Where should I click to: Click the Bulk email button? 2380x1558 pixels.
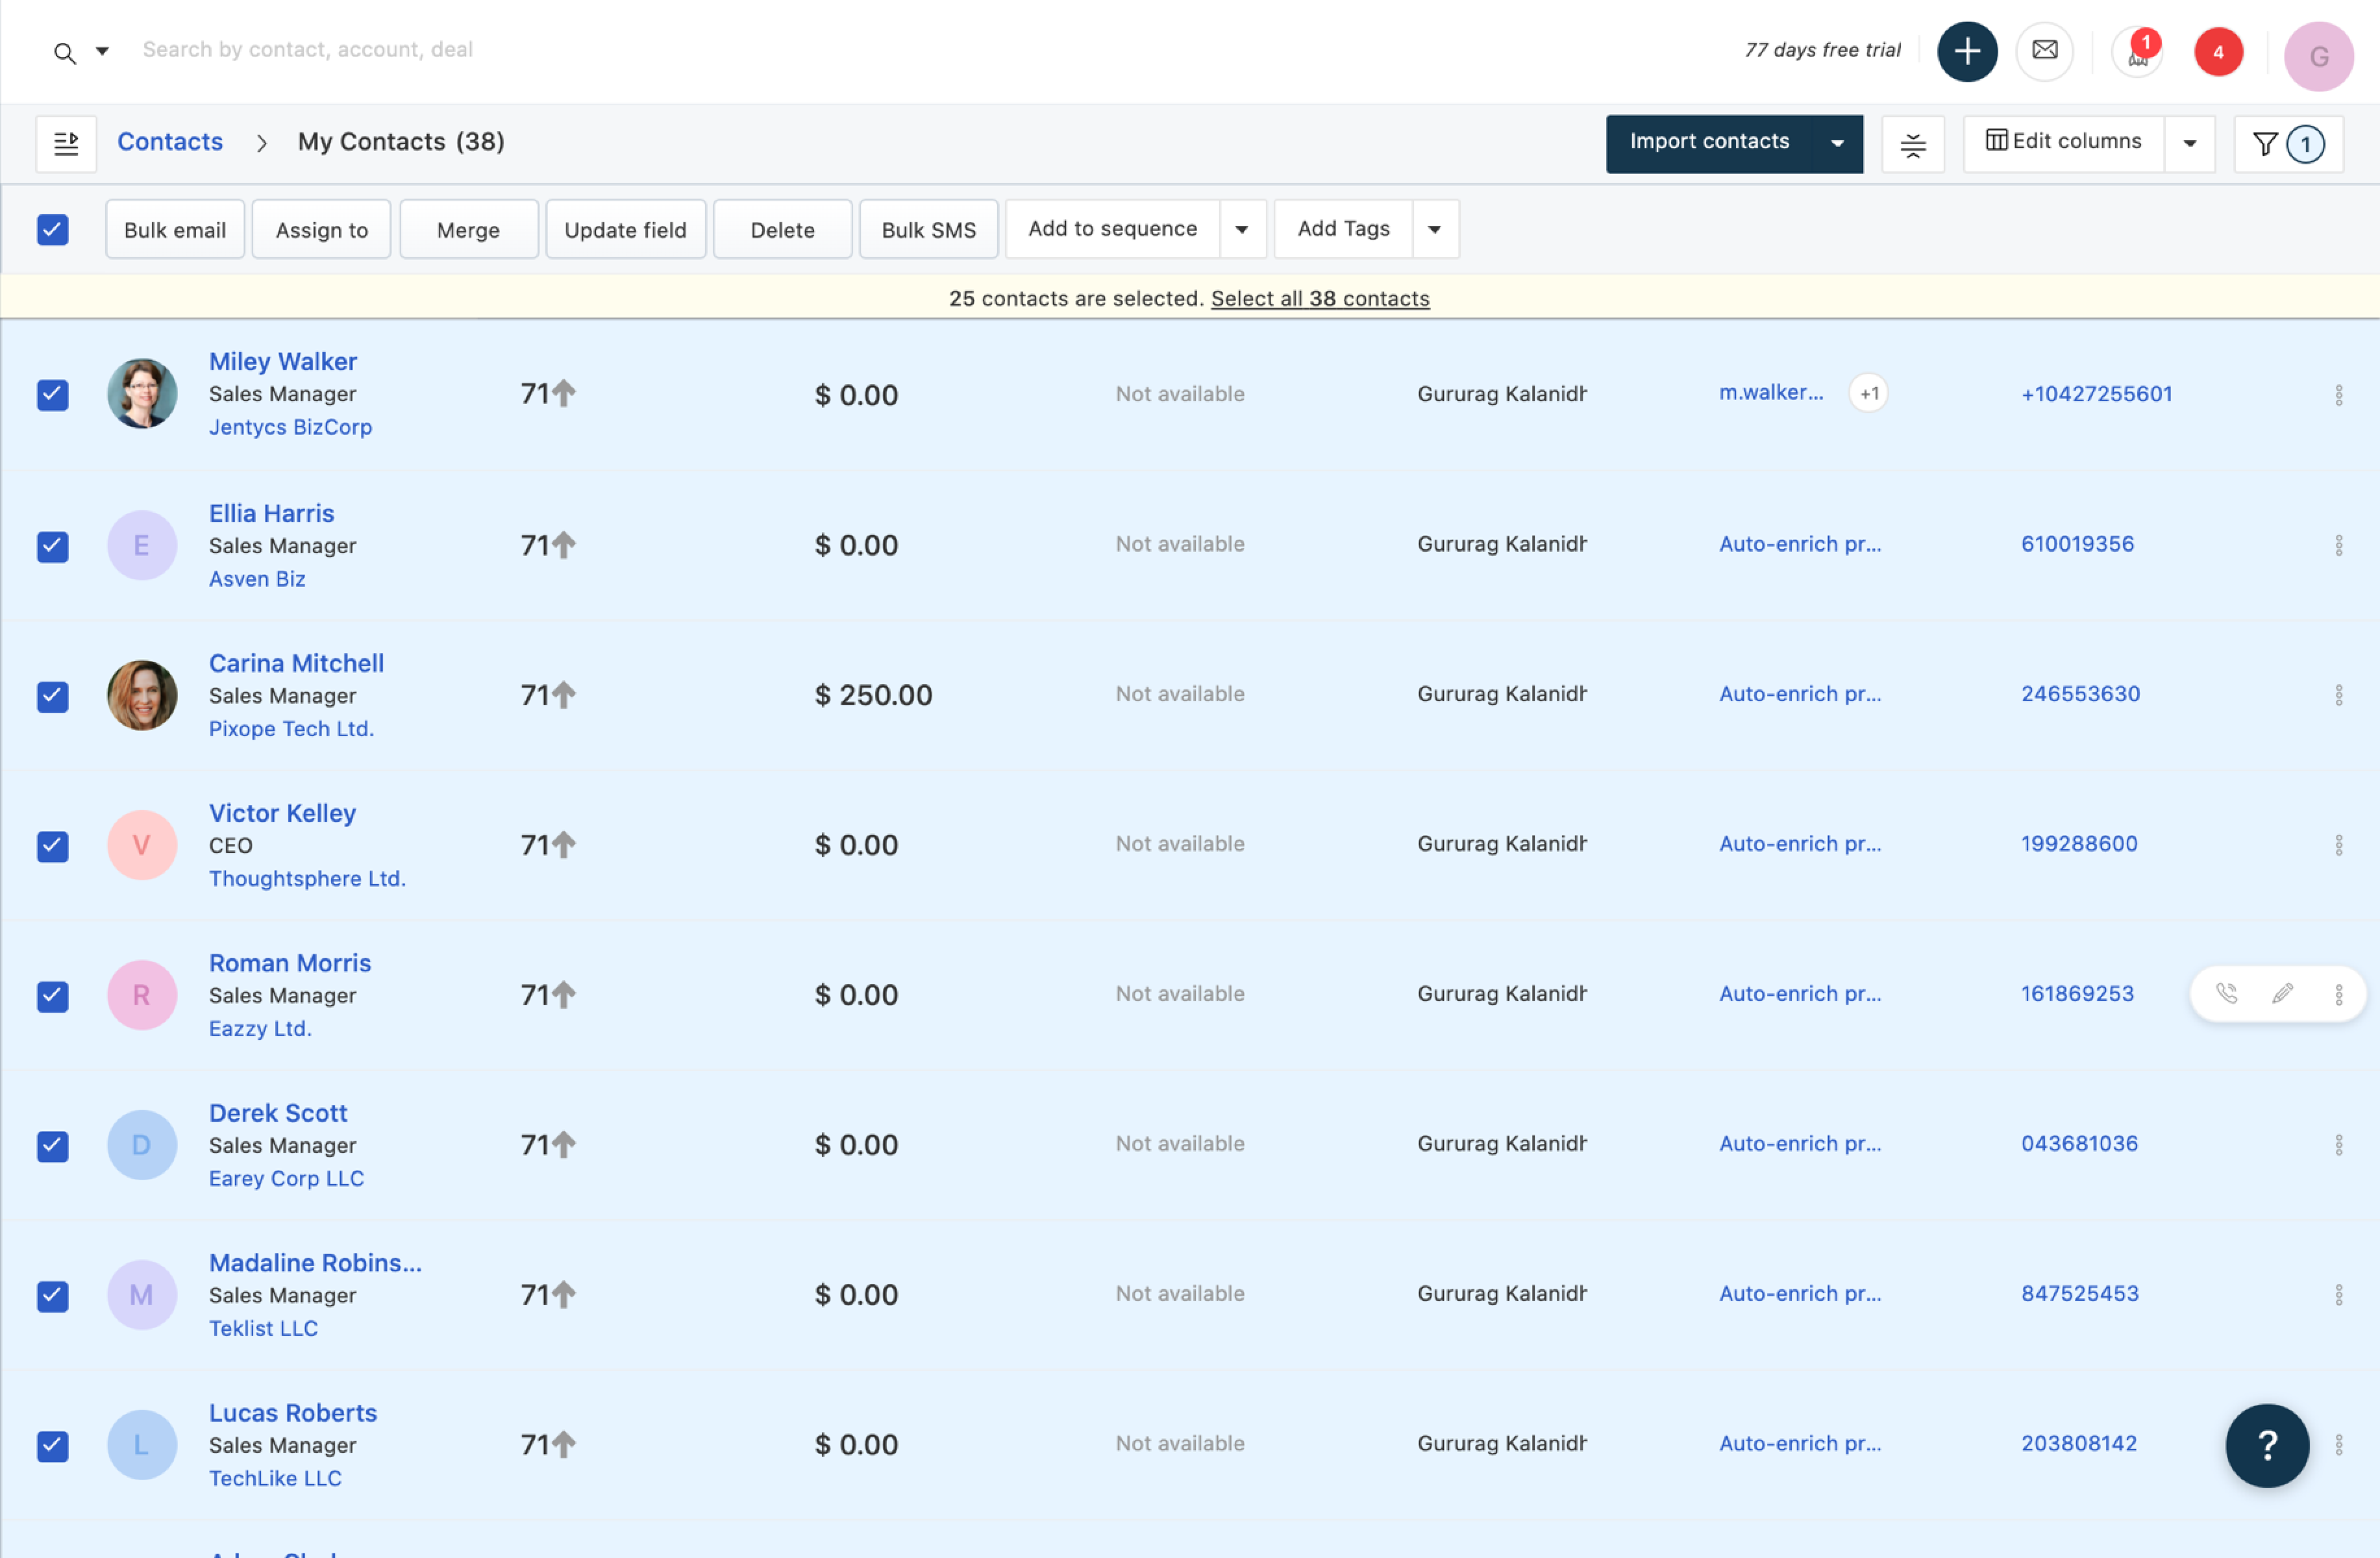pyautogui.click(x=175, y=229)
